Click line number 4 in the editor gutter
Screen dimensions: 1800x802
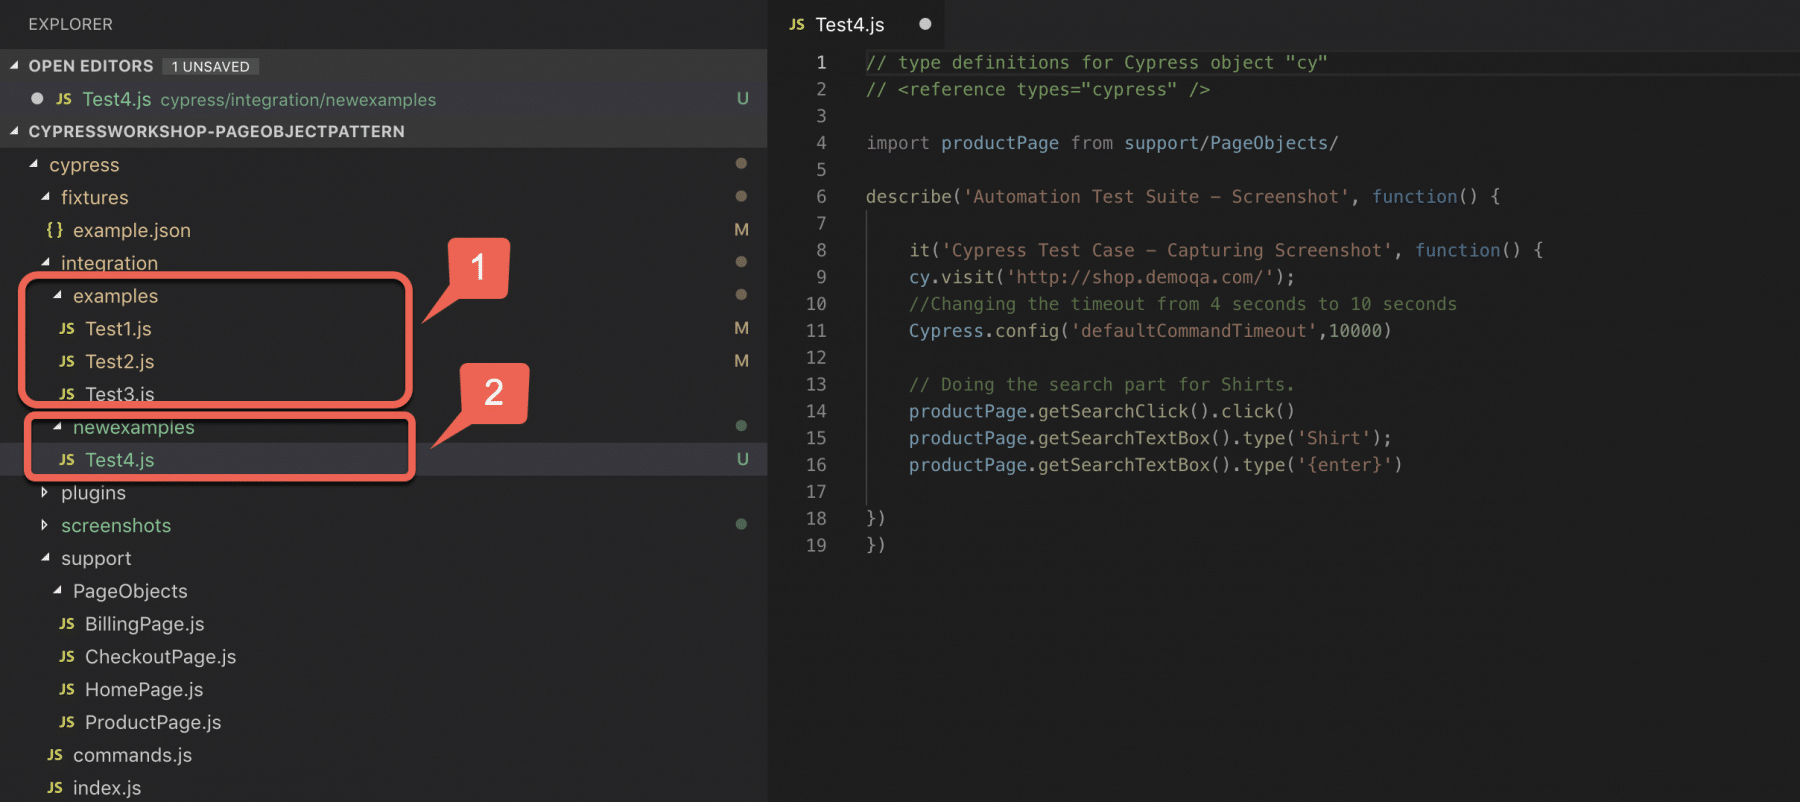[x=821, y=143]
